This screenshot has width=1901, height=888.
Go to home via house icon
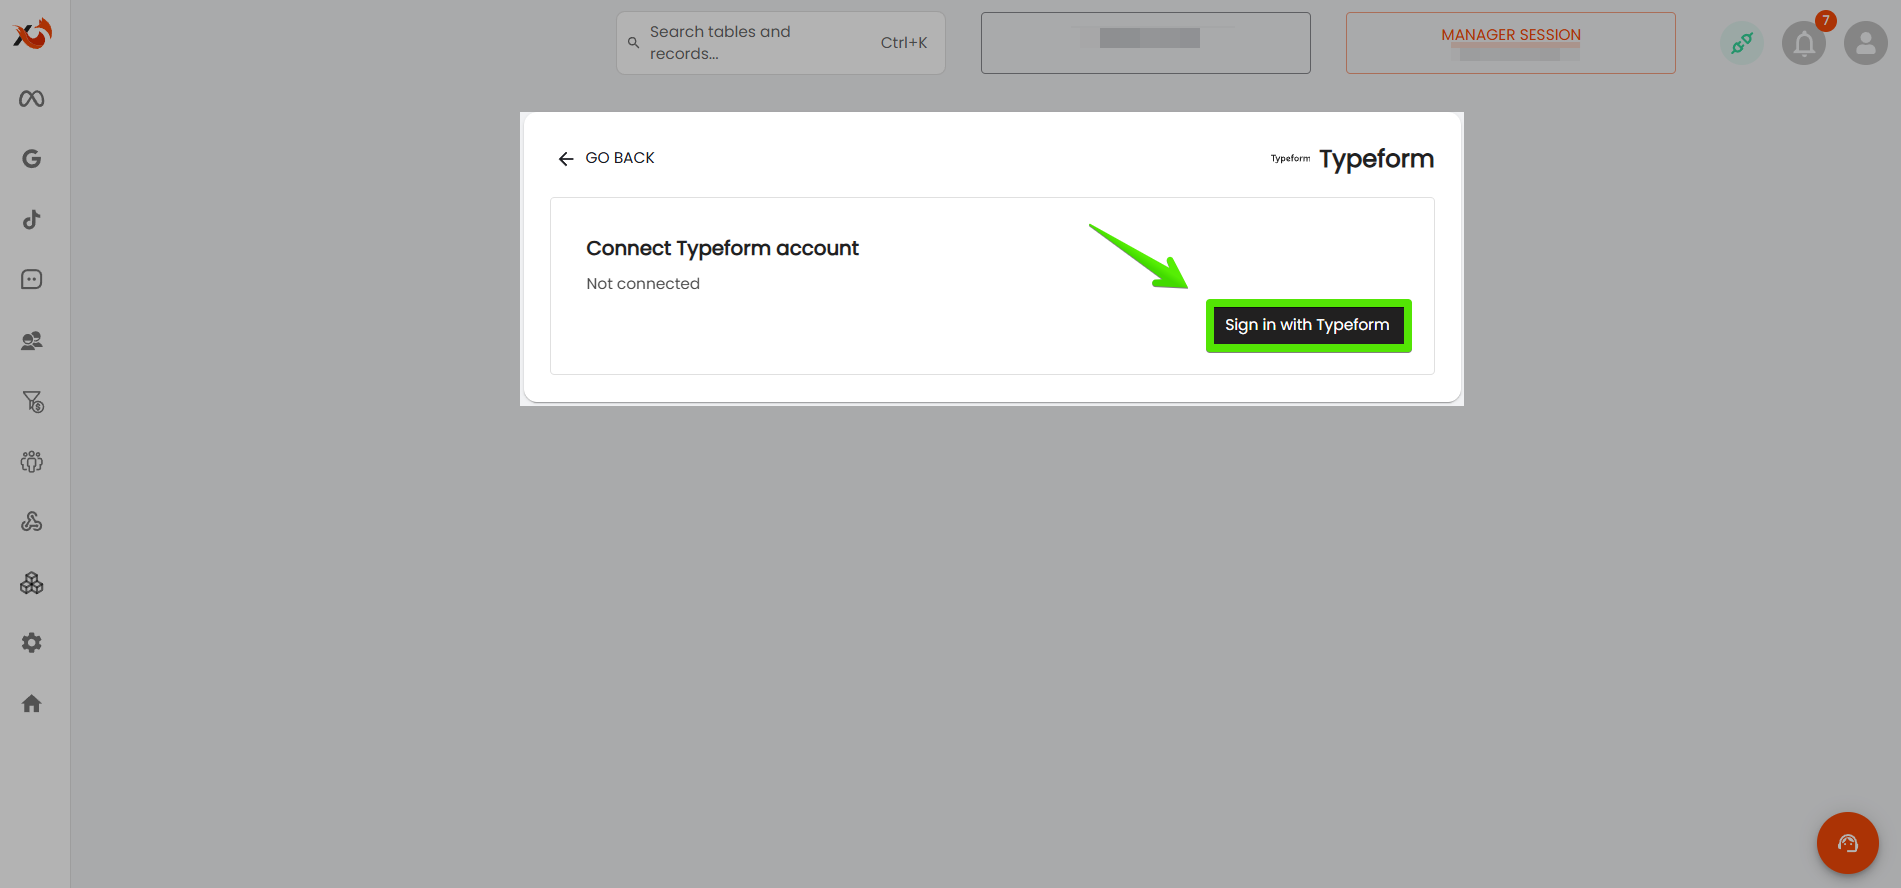pyautogui.click(x=32, y=704)
